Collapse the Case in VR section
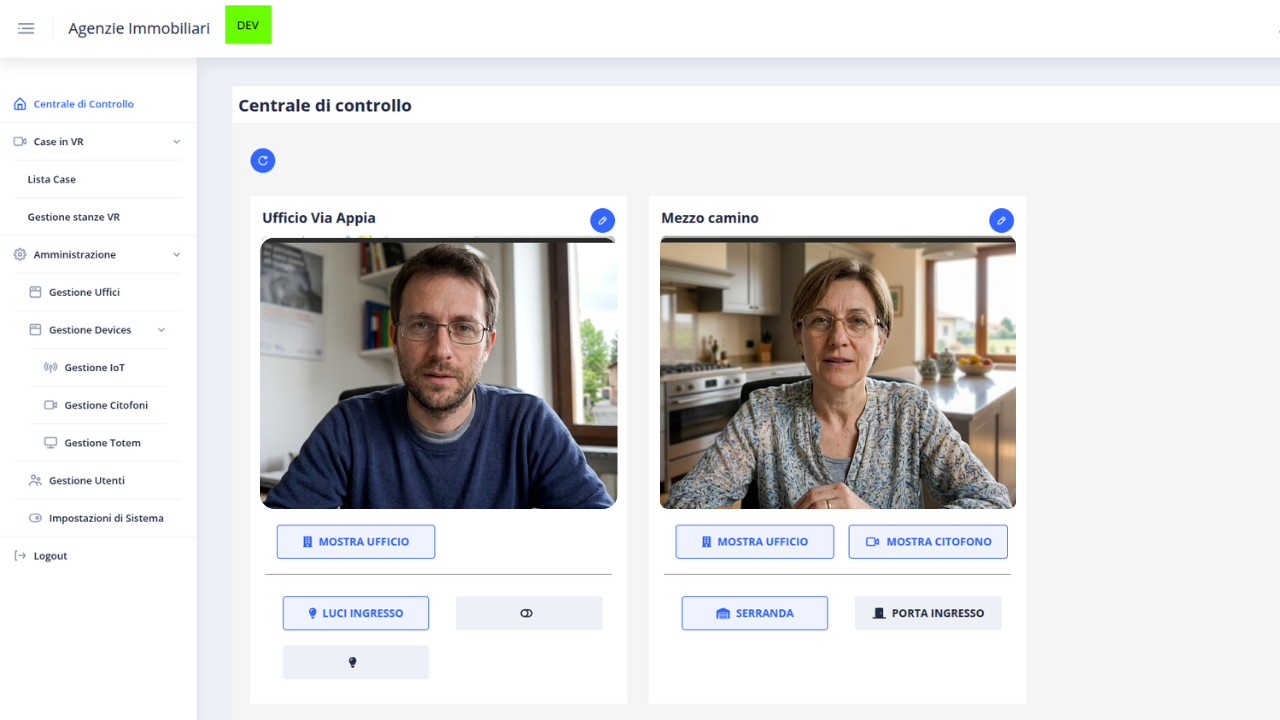Screen dimensions: 1280x720 177,141
